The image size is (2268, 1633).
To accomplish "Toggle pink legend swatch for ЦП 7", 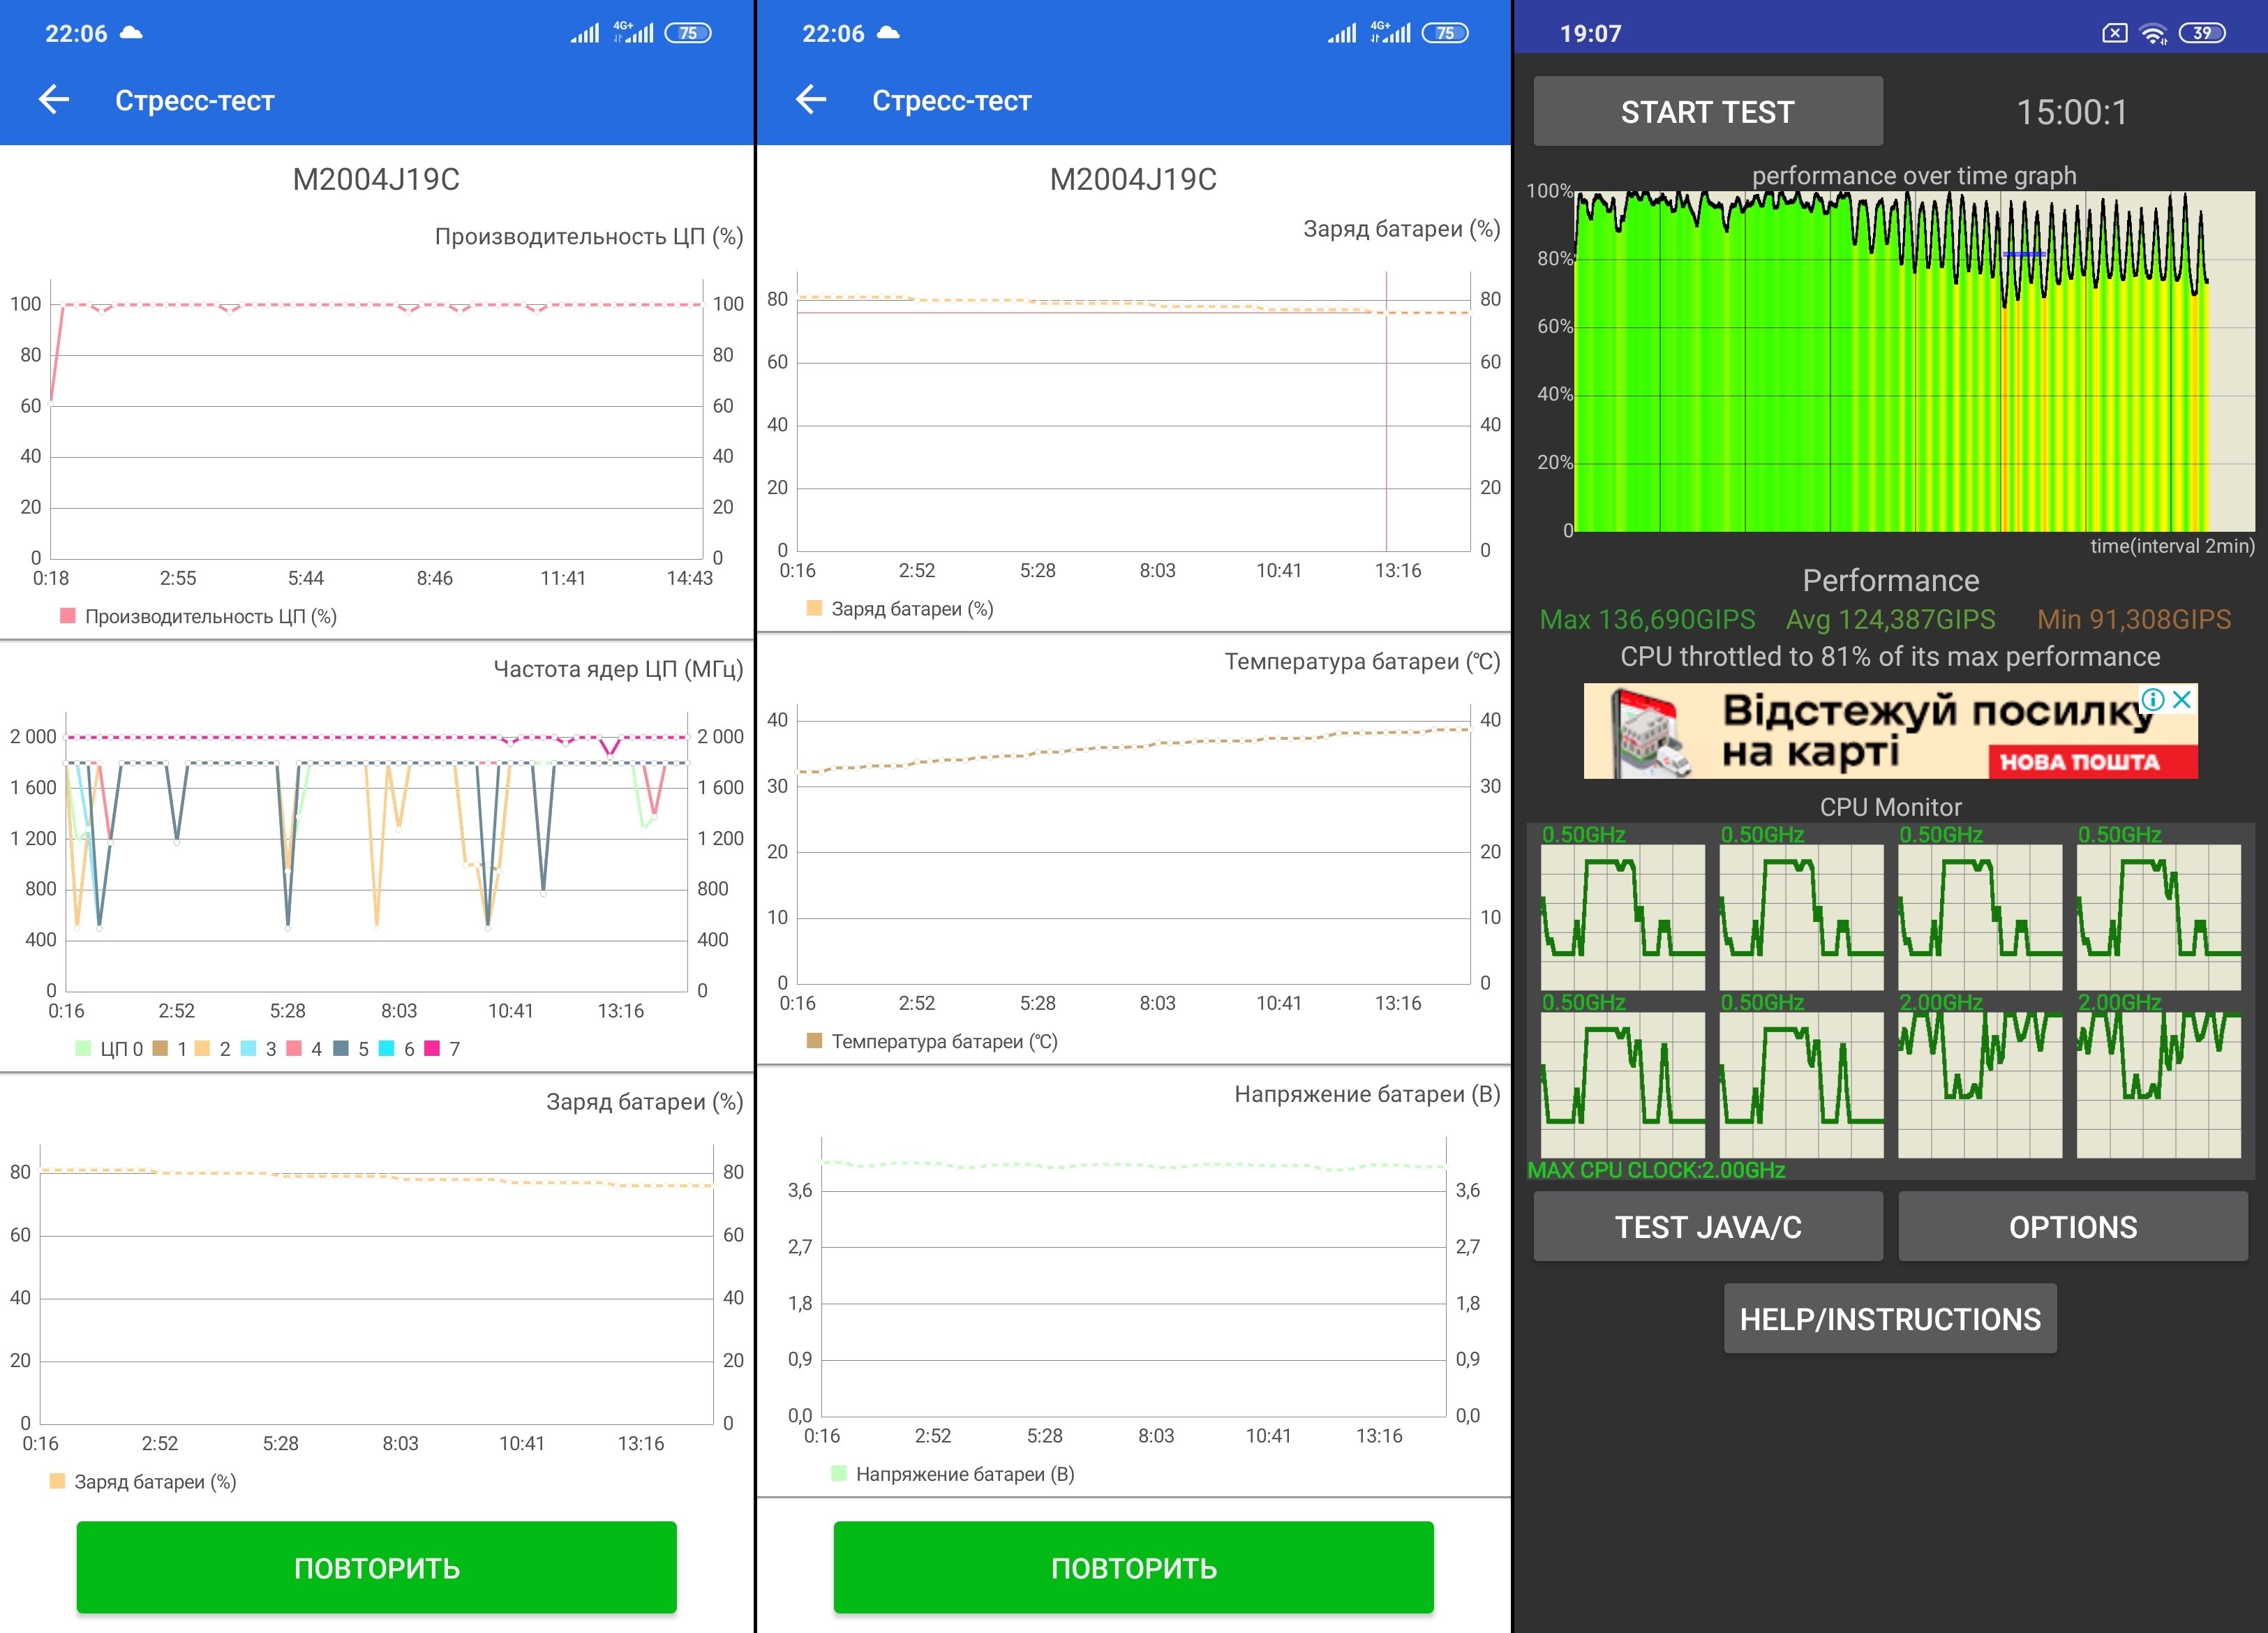I will point(432,1048).
